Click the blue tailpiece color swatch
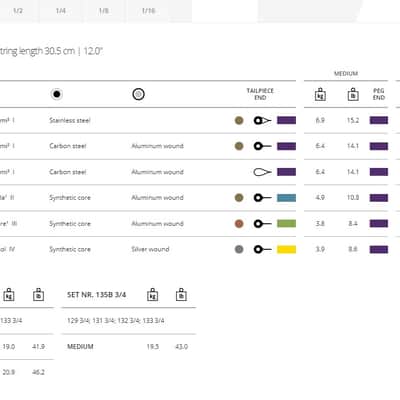The height and width of the screenshot is (400, 400). pyautogui.click(x=286, y=198)
